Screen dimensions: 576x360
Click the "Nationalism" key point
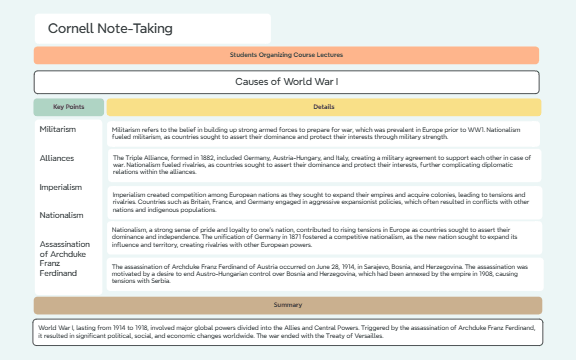click(x=61, y=215)
